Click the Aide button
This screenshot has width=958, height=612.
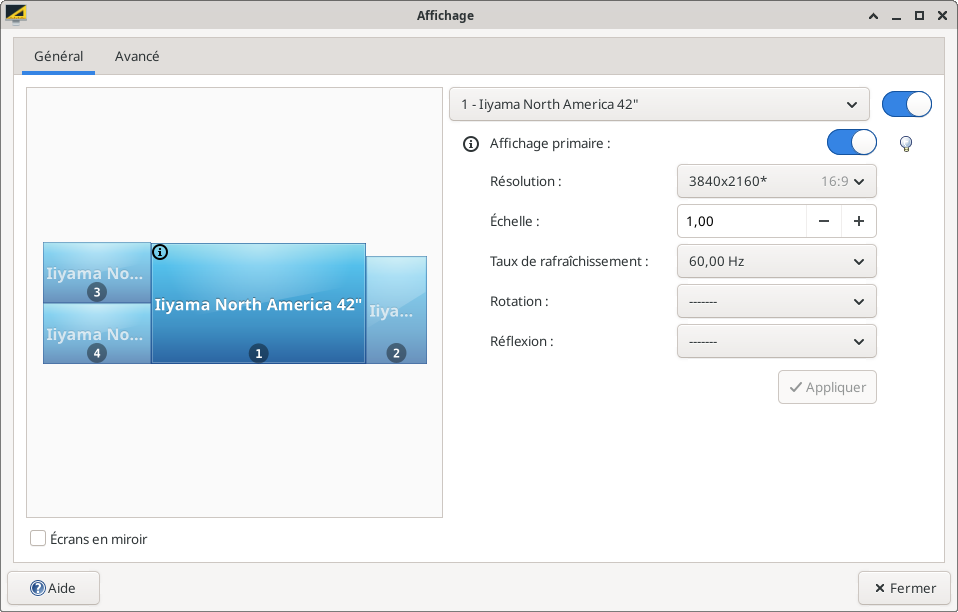tap(54, 588)
